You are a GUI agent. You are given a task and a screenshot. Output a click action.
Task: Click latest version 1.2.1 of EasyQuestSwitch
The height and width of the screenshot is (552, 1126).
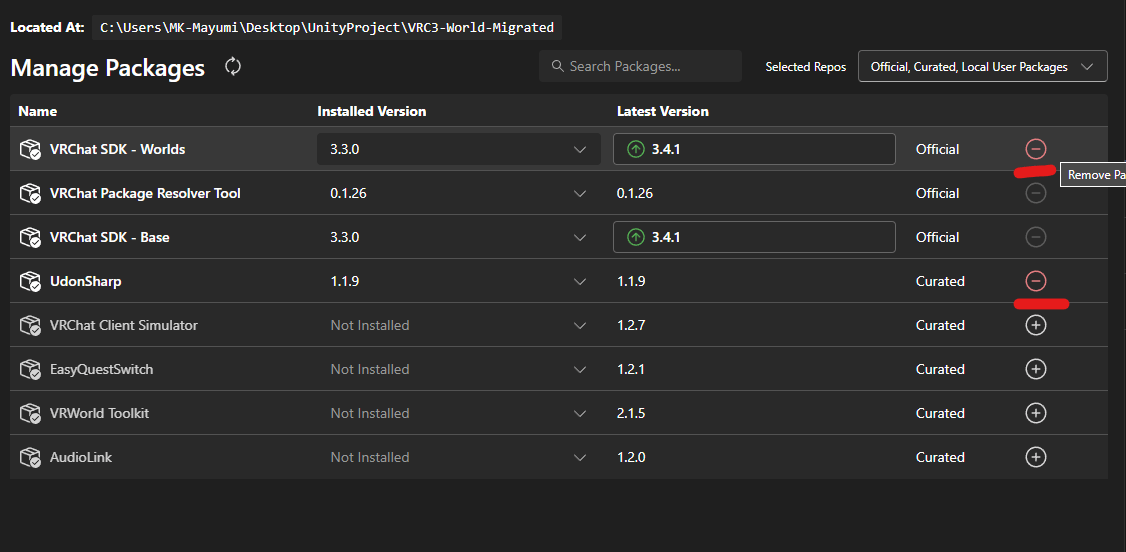(x=631, y=369)
